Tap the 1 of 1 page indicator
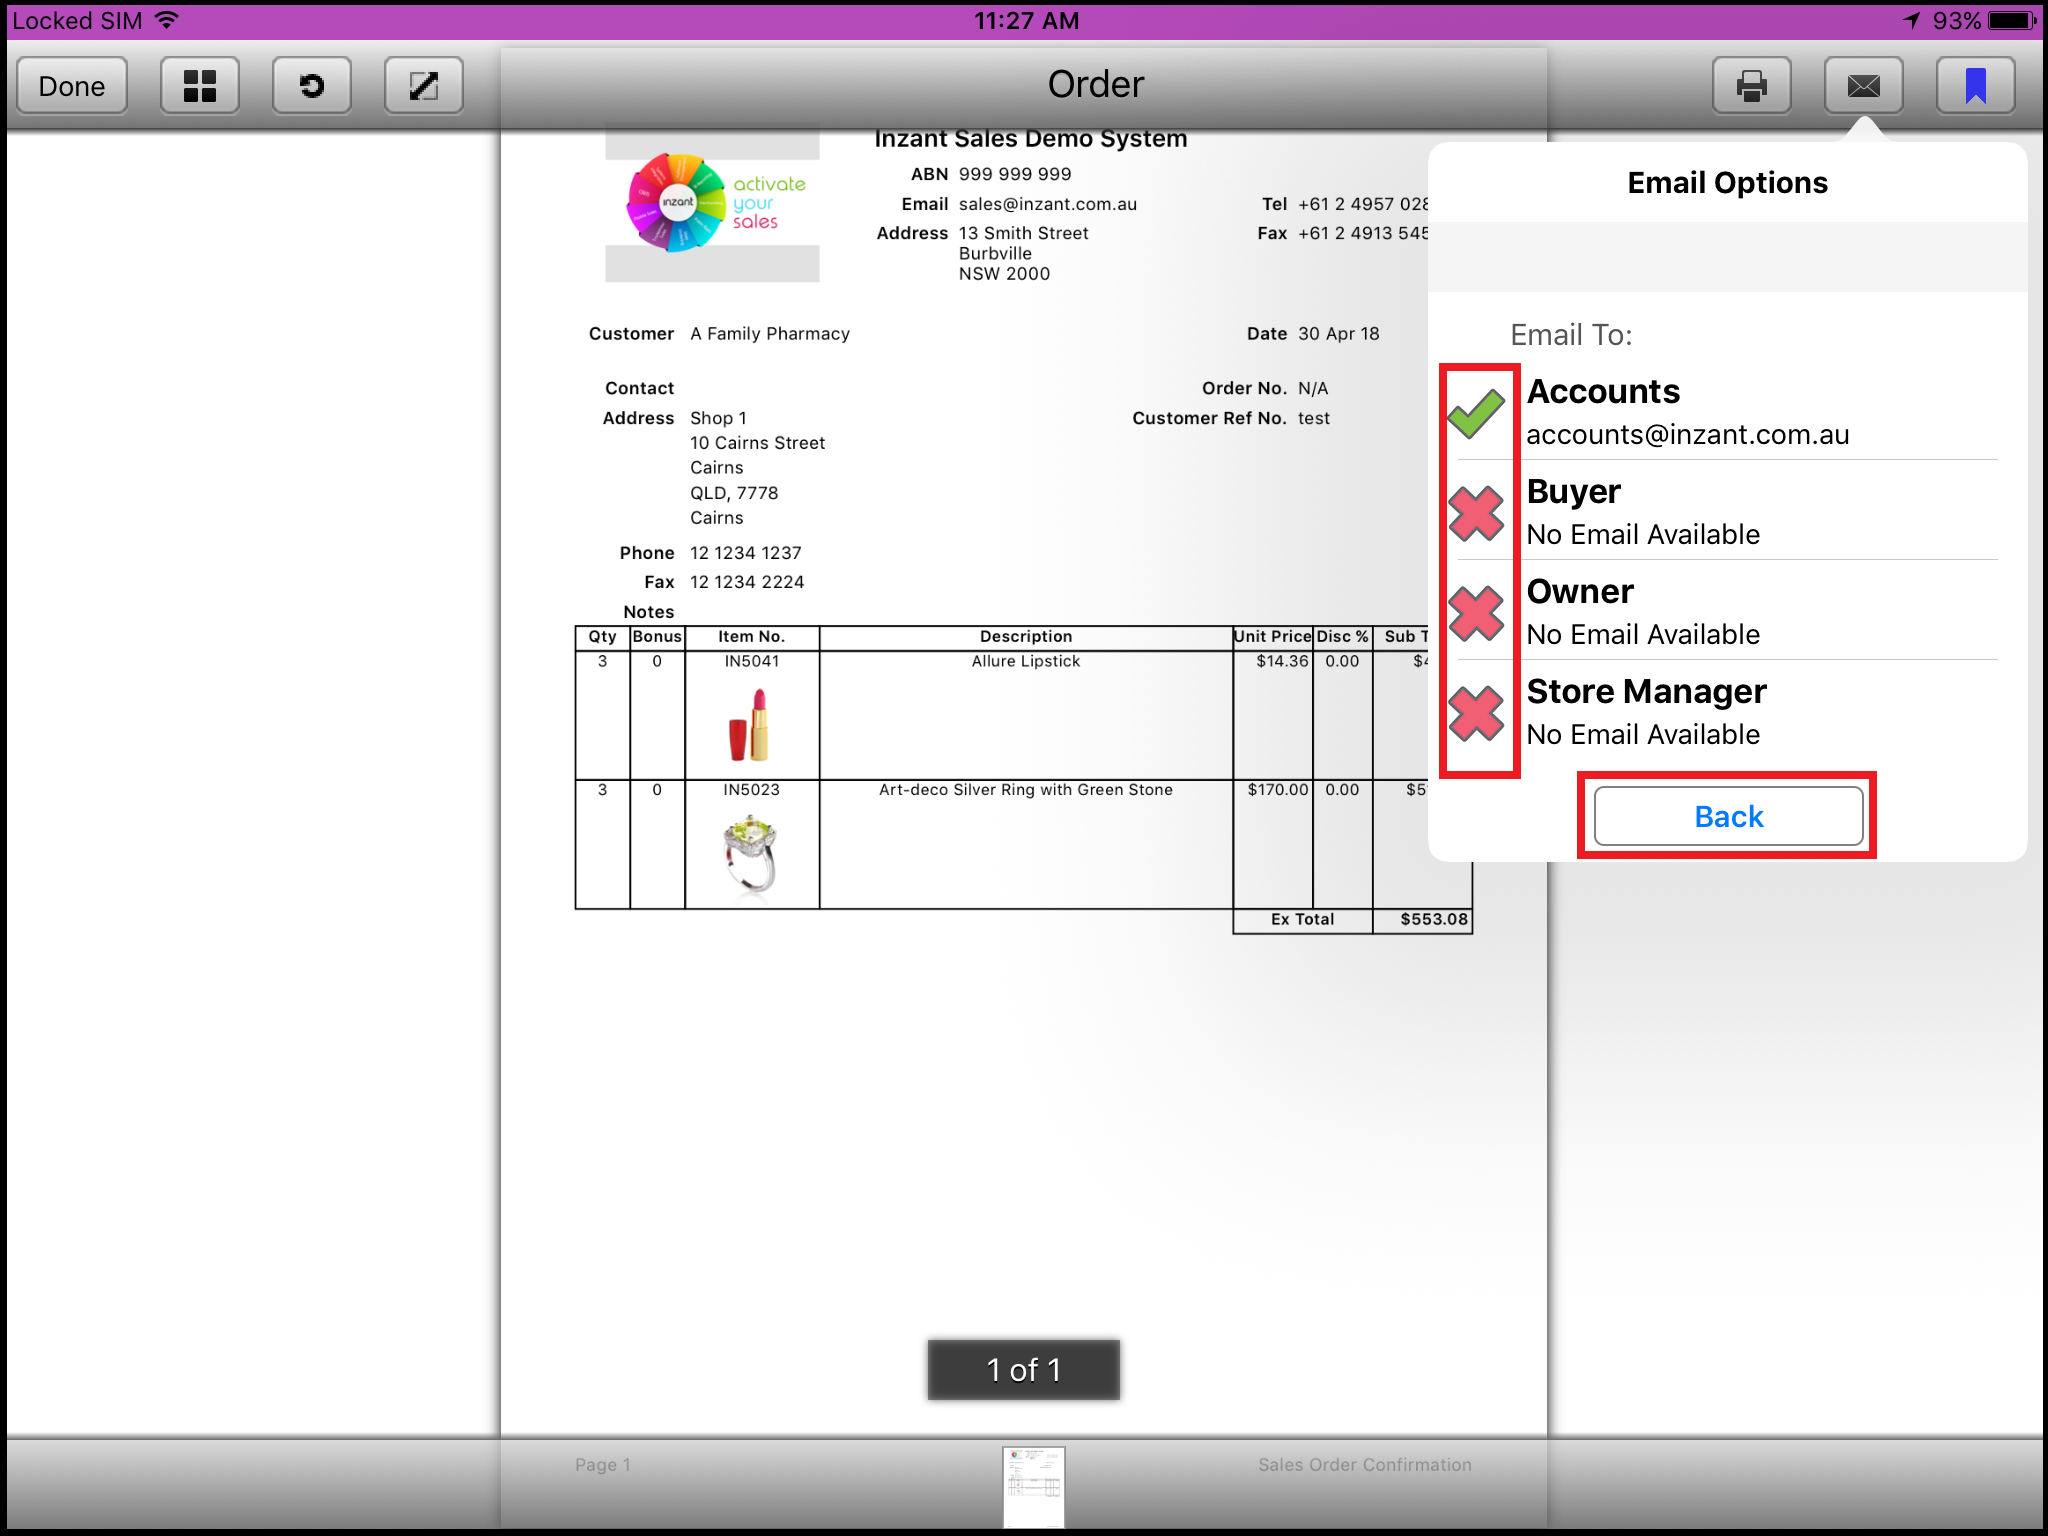Viewport: 2048px width, 1536px height. click(1023, 1369)
